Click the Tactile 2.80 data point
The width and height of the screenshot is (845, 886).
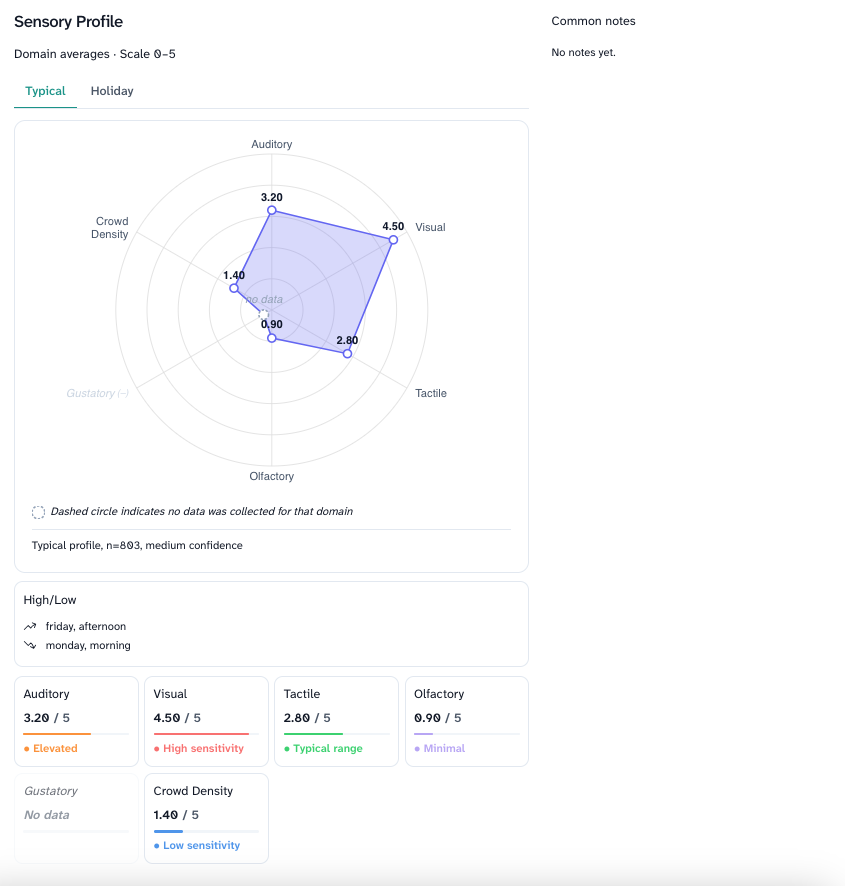[x=347, y=354]
